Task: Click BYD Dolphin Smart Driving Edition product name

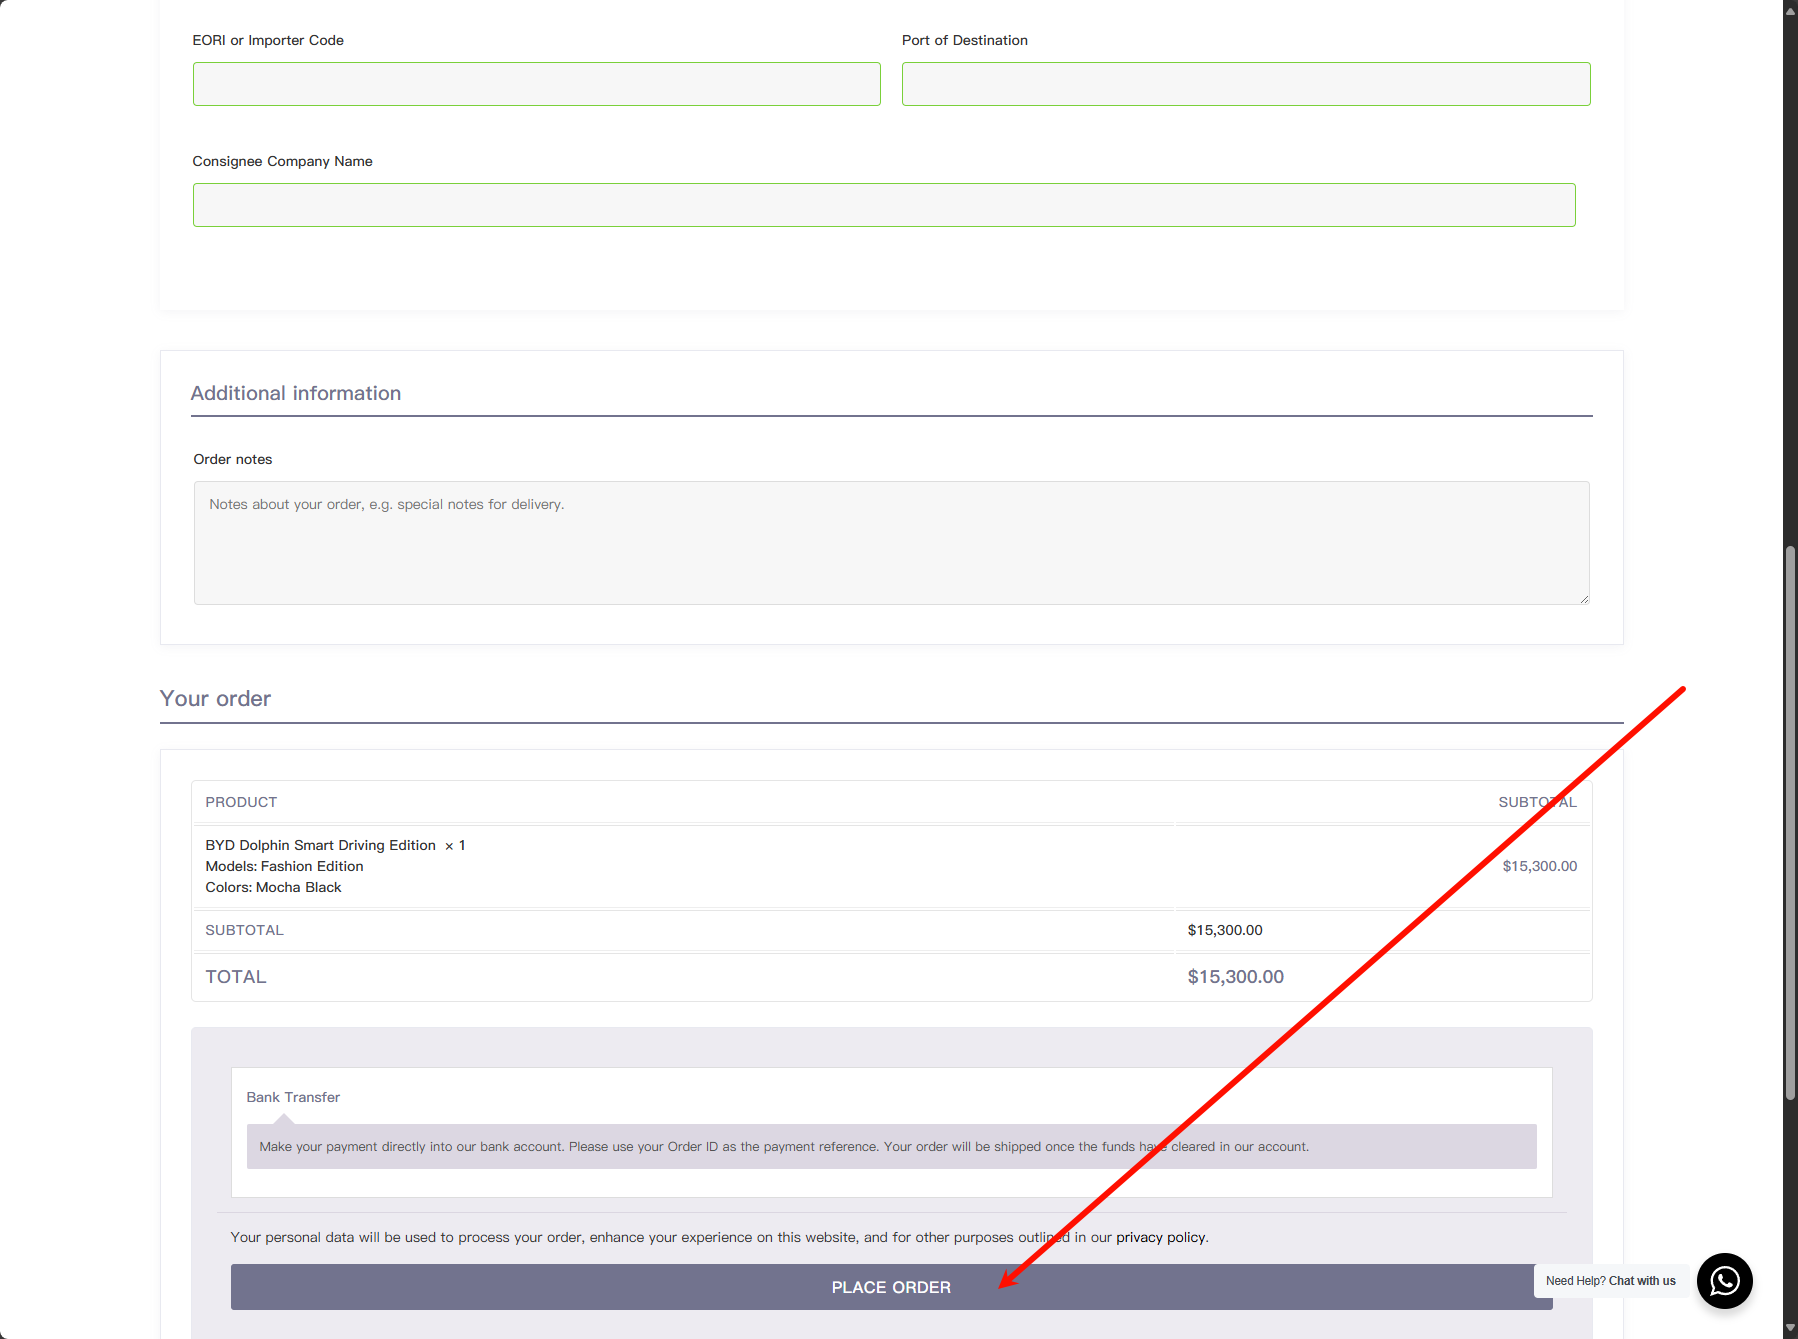Action: click(320, 845)
